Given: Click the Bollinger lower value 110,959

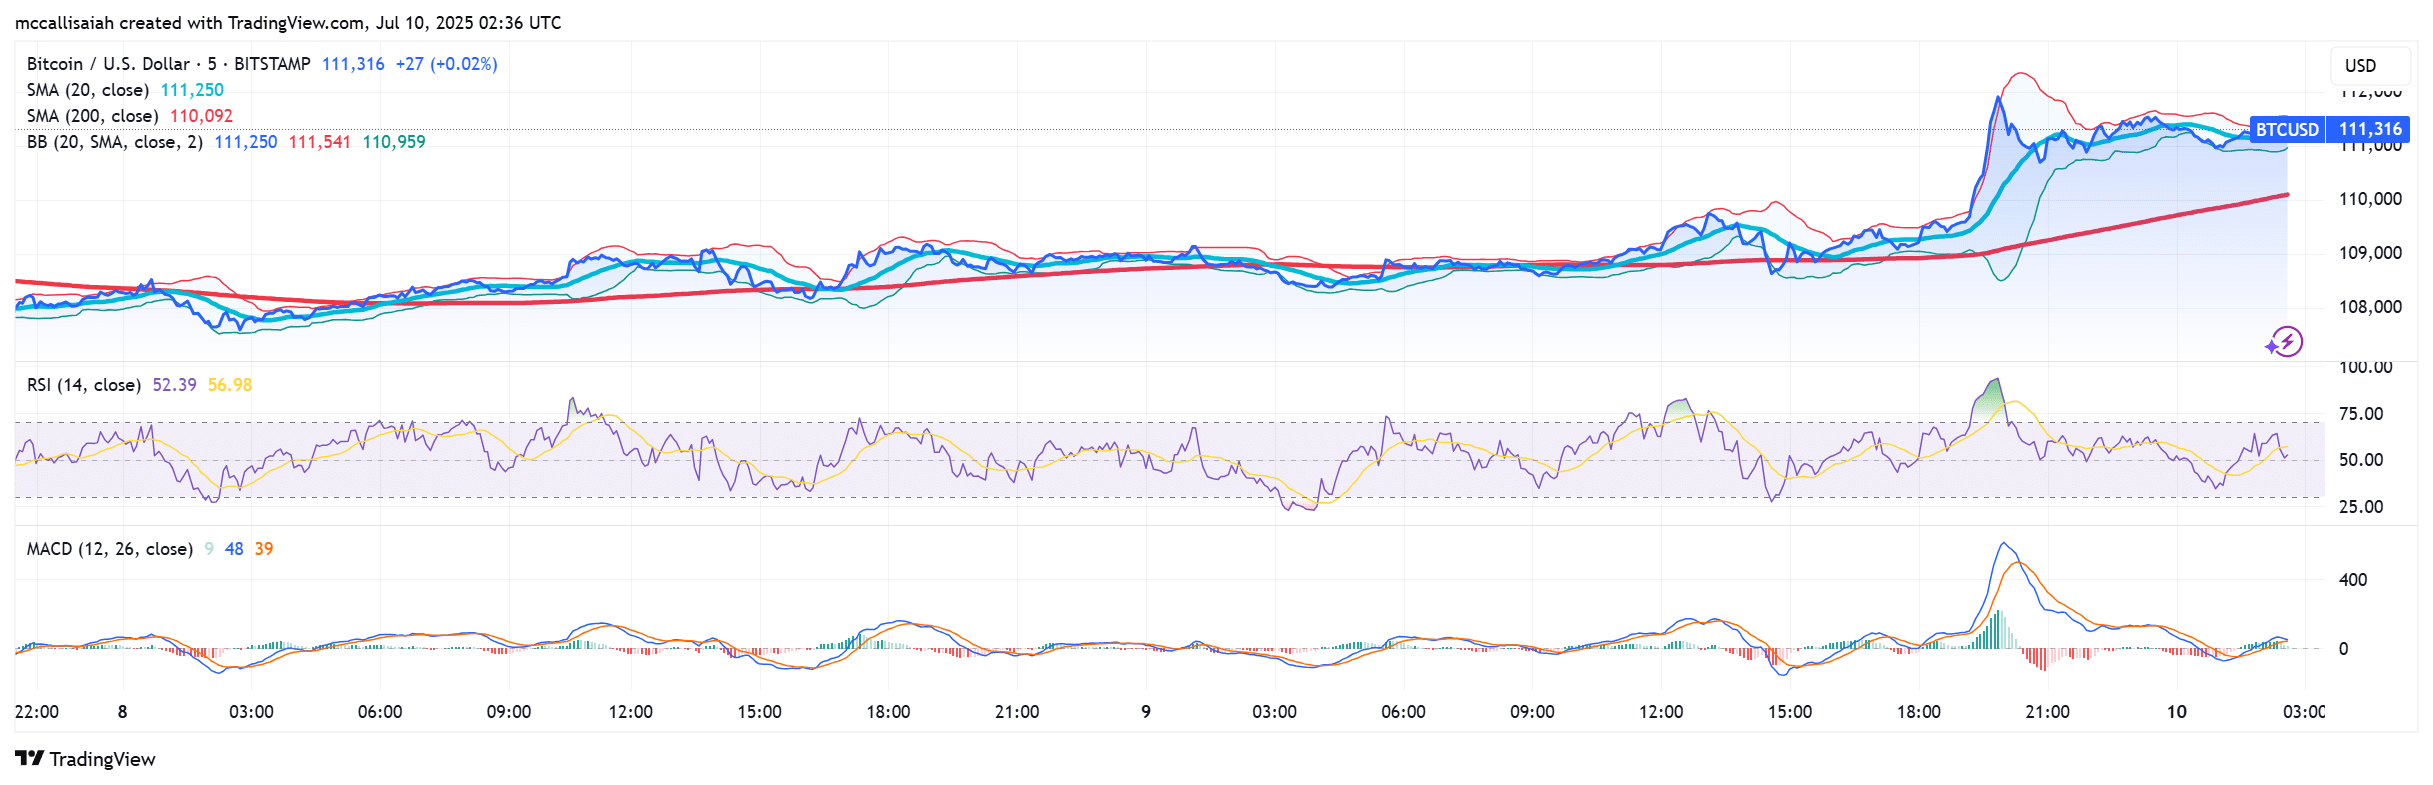Looking at the screenshot, I should point(394,142).
